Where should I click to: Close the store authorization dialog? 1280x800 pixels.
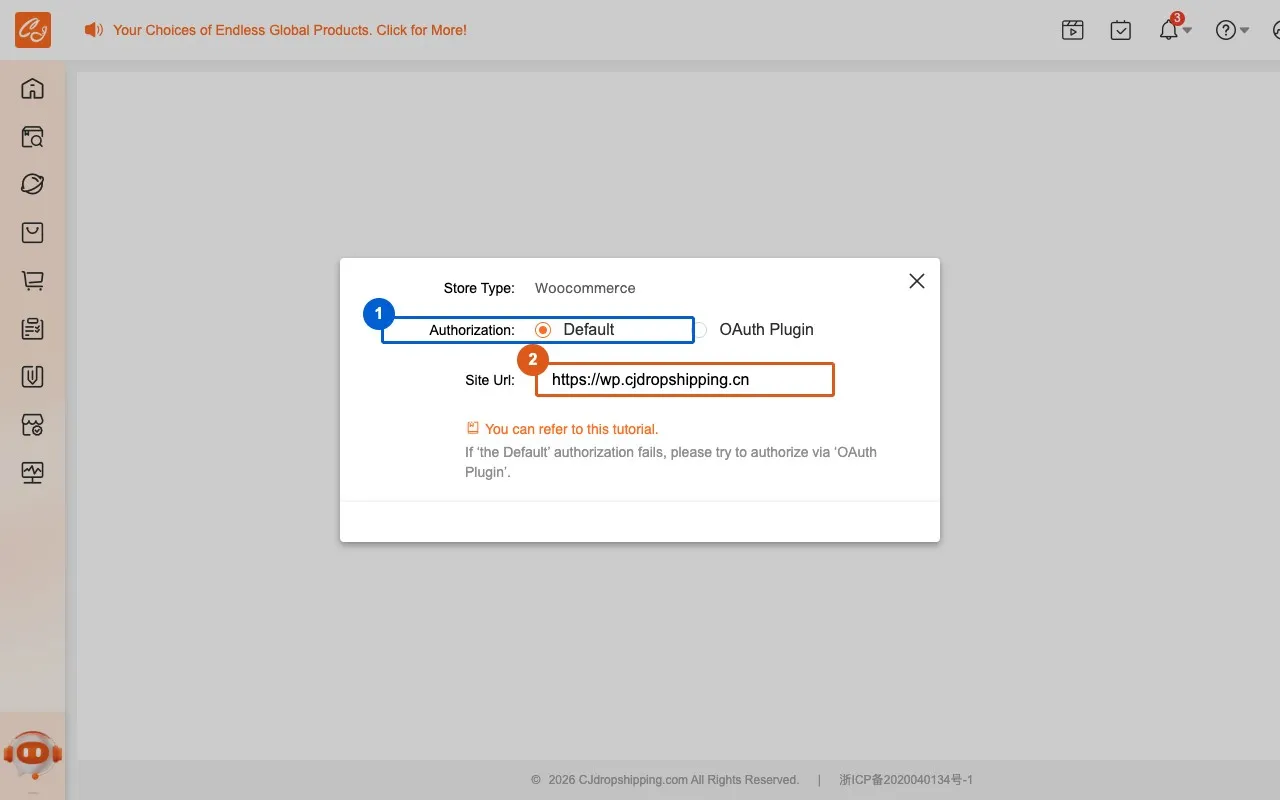click(917, 281)
